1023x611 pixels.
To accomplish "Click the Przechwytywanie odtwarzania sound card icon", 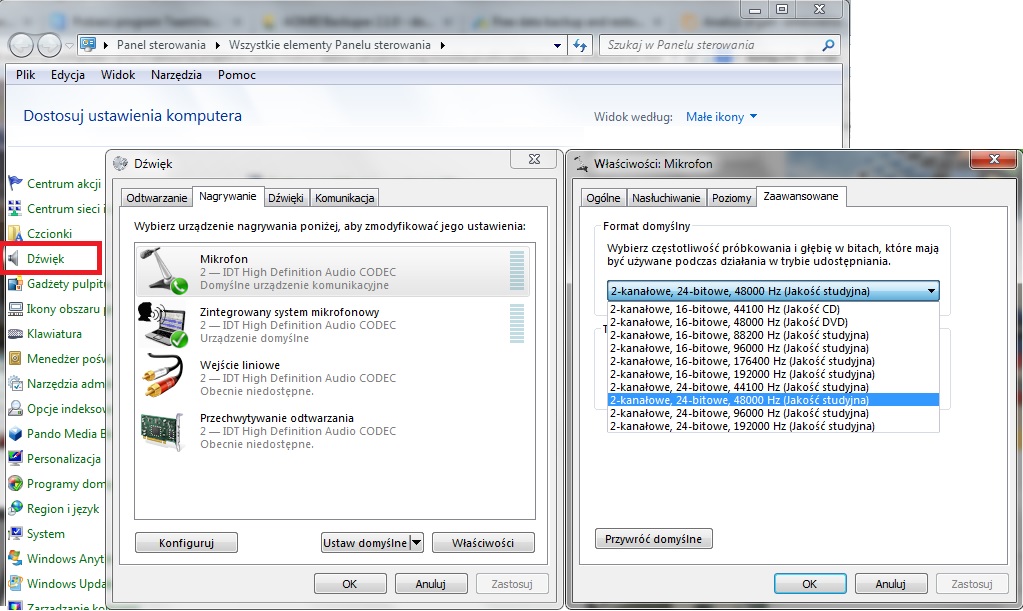I will (x=164, y=428).
